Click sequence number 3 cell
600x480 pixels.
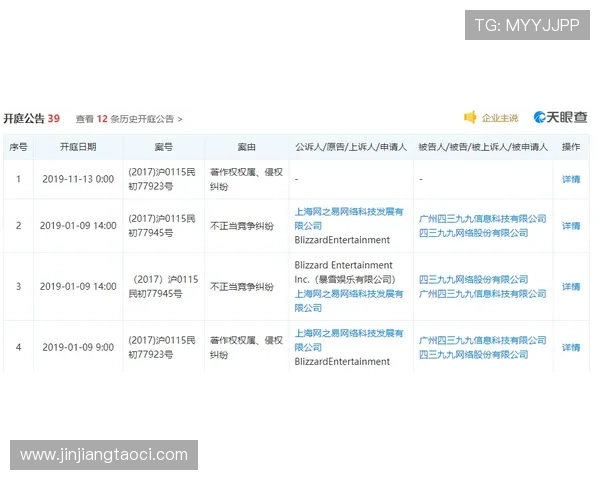click(18, 287)
